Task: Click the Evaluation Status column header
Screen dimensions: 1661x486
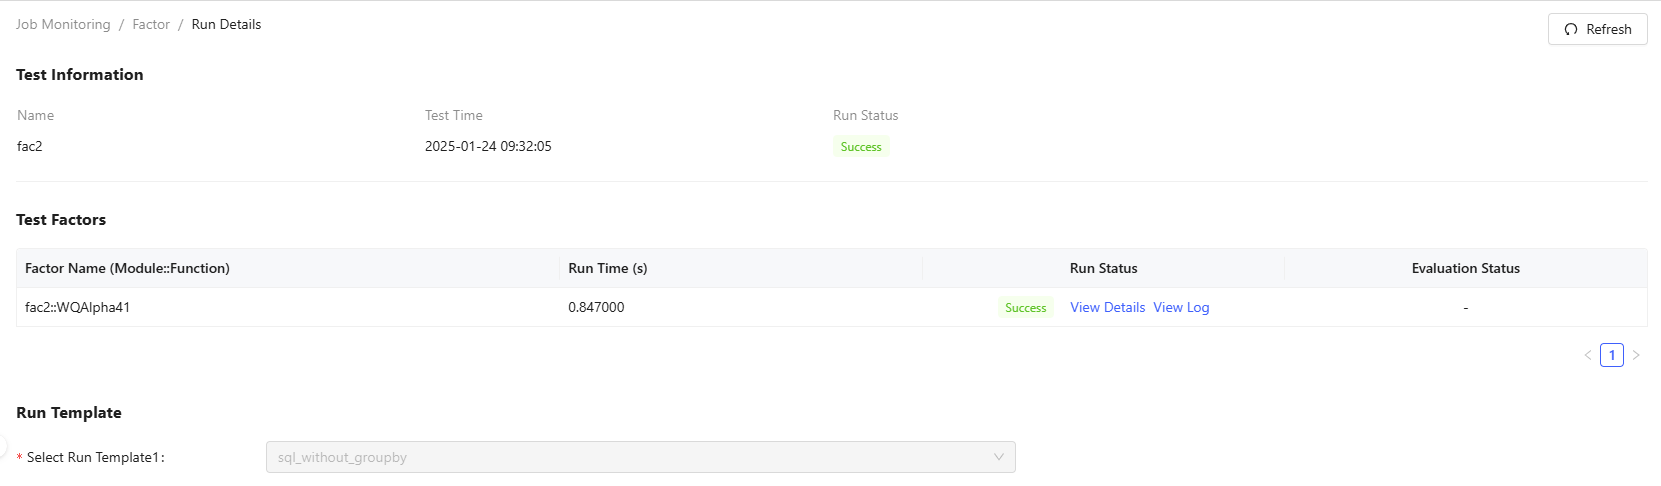Action: [x=1465, y=268]
